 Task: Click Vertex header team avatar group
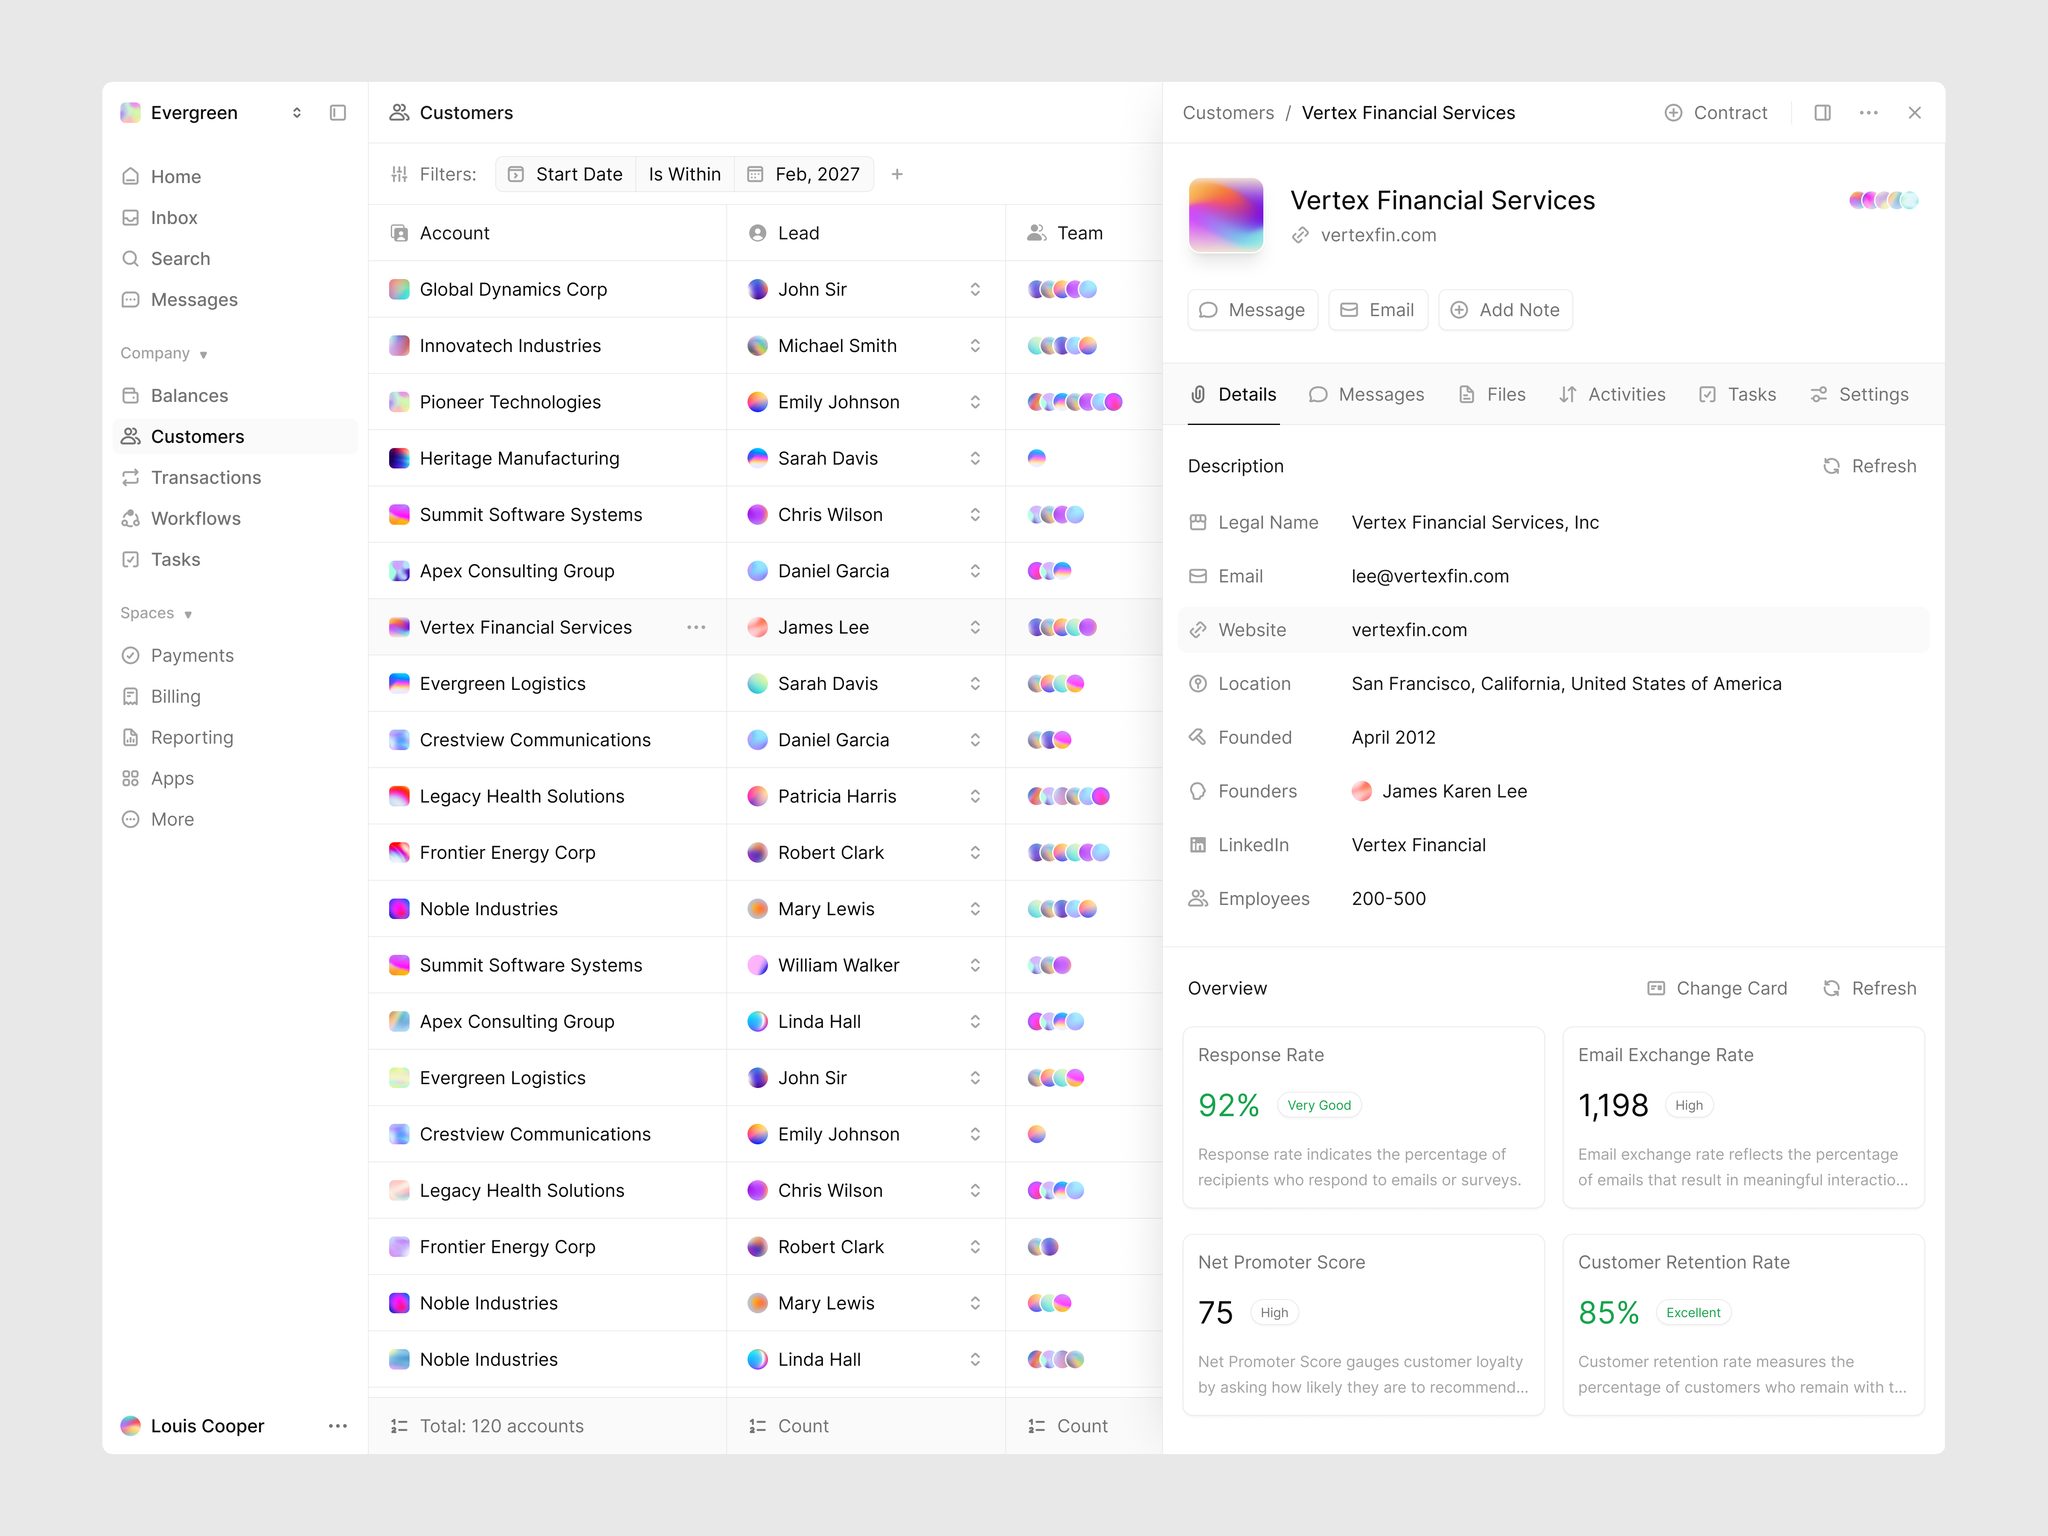point(1884,201)
